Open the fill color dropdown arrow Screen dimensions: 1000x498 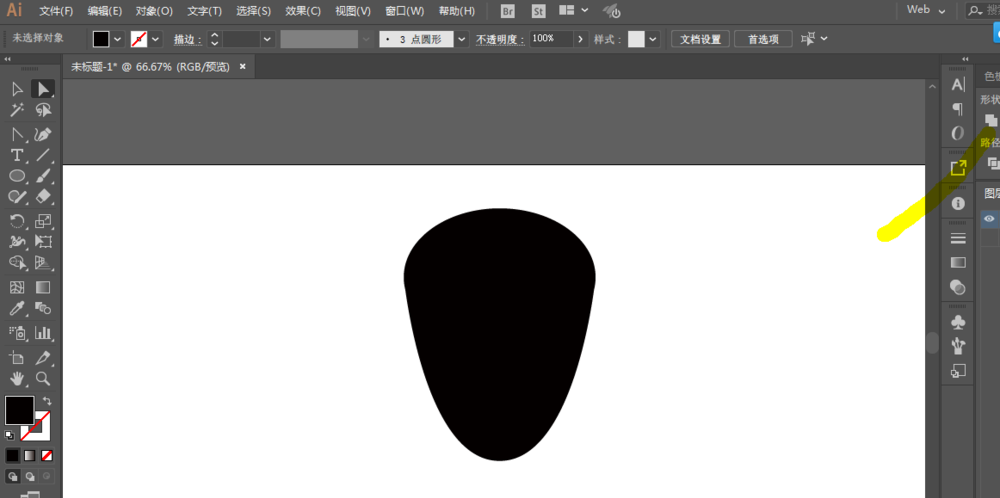pos(118,39)
